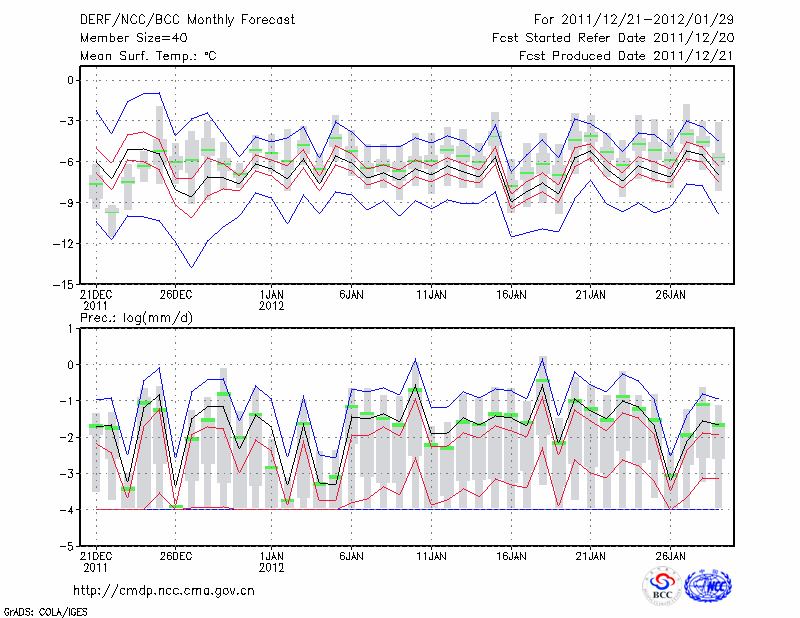Click the BCC logo icon

(662, 587)
